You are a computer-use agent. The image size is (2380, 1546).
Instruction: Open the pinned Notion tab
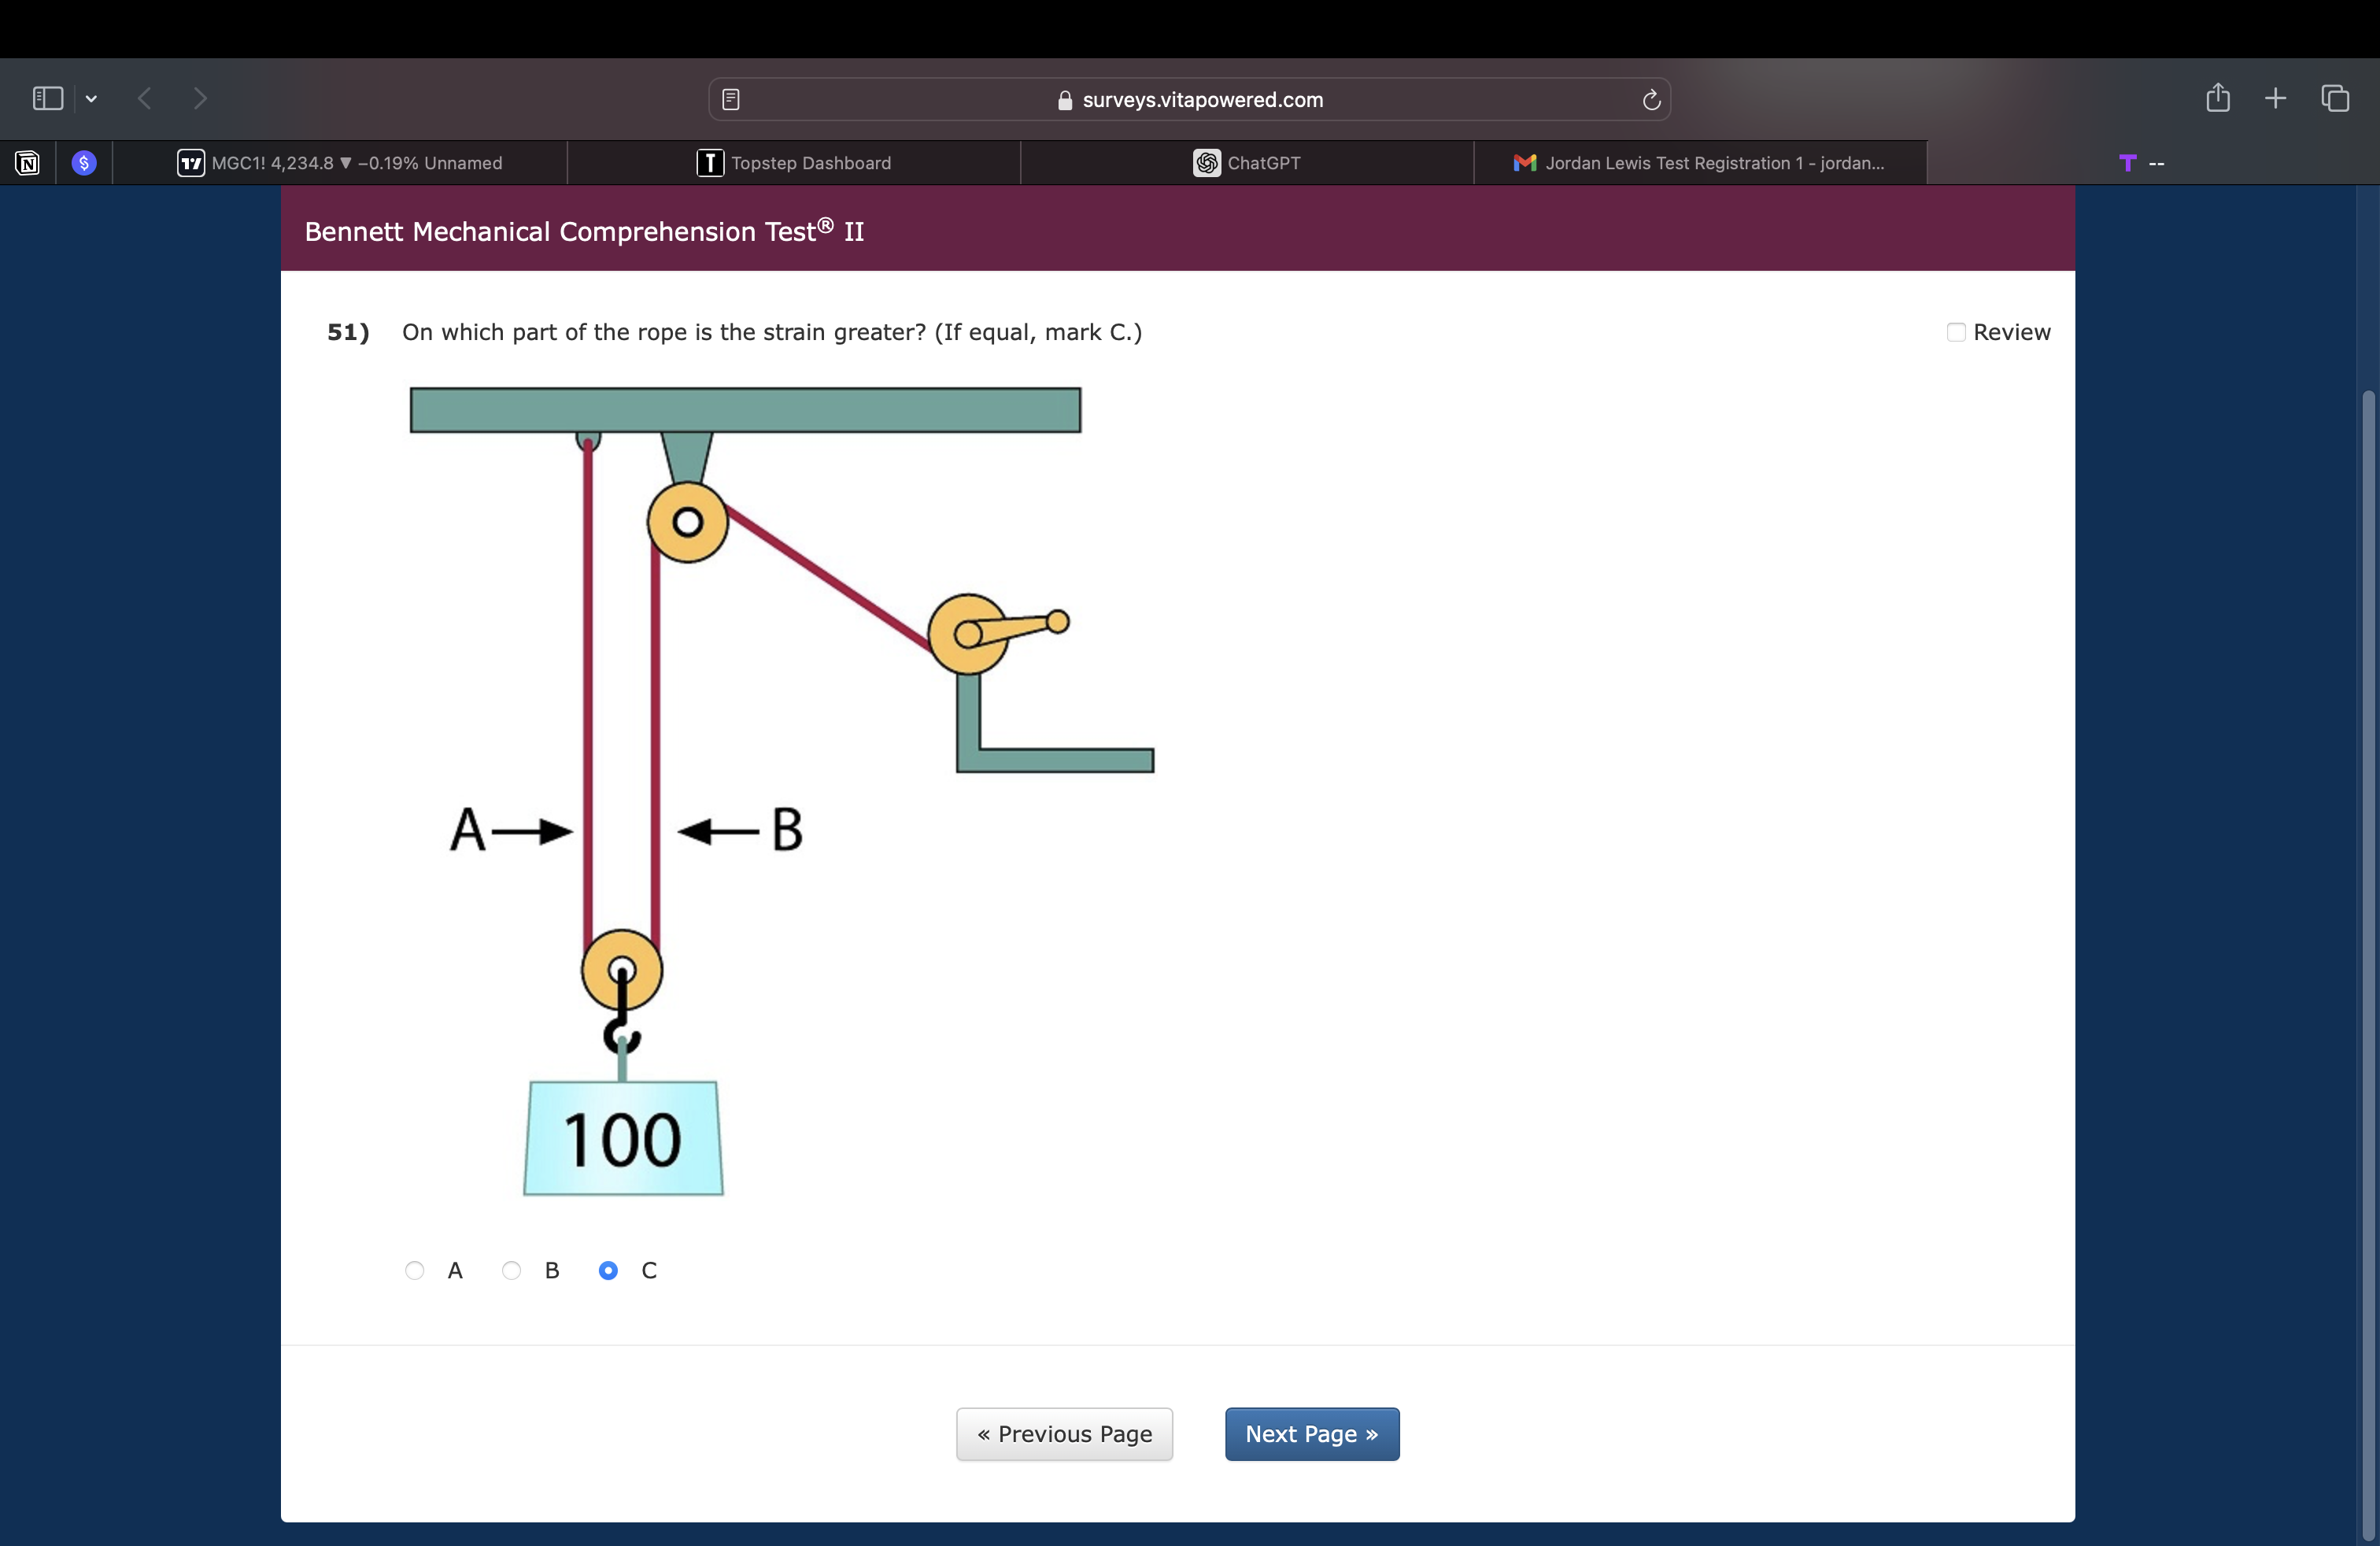point(28,163)
